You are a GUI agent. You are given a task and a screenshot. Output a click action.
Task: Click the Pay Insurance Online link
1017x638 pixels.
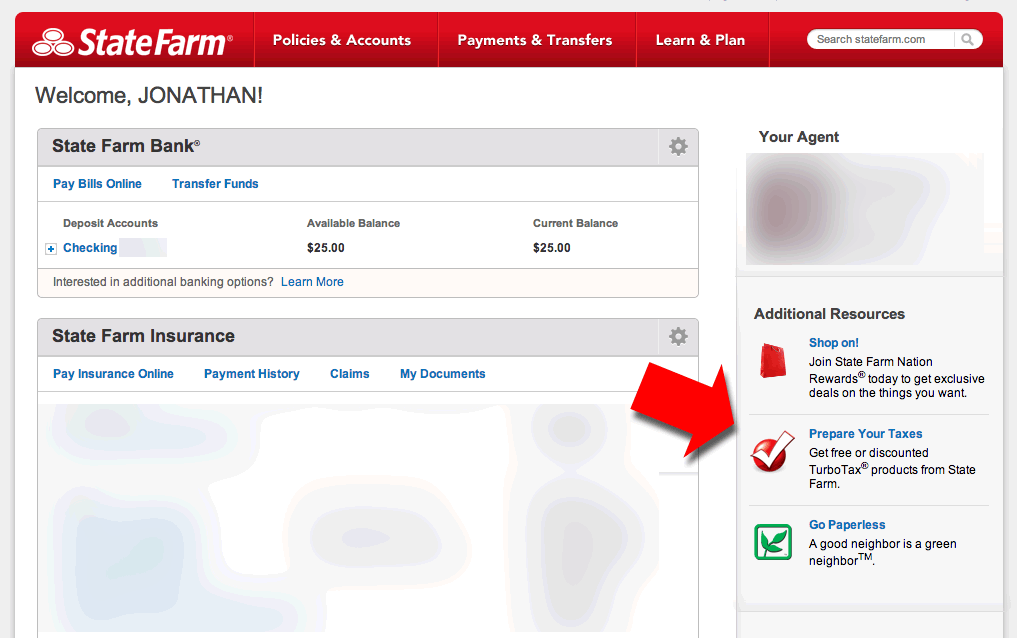[114, 374]
